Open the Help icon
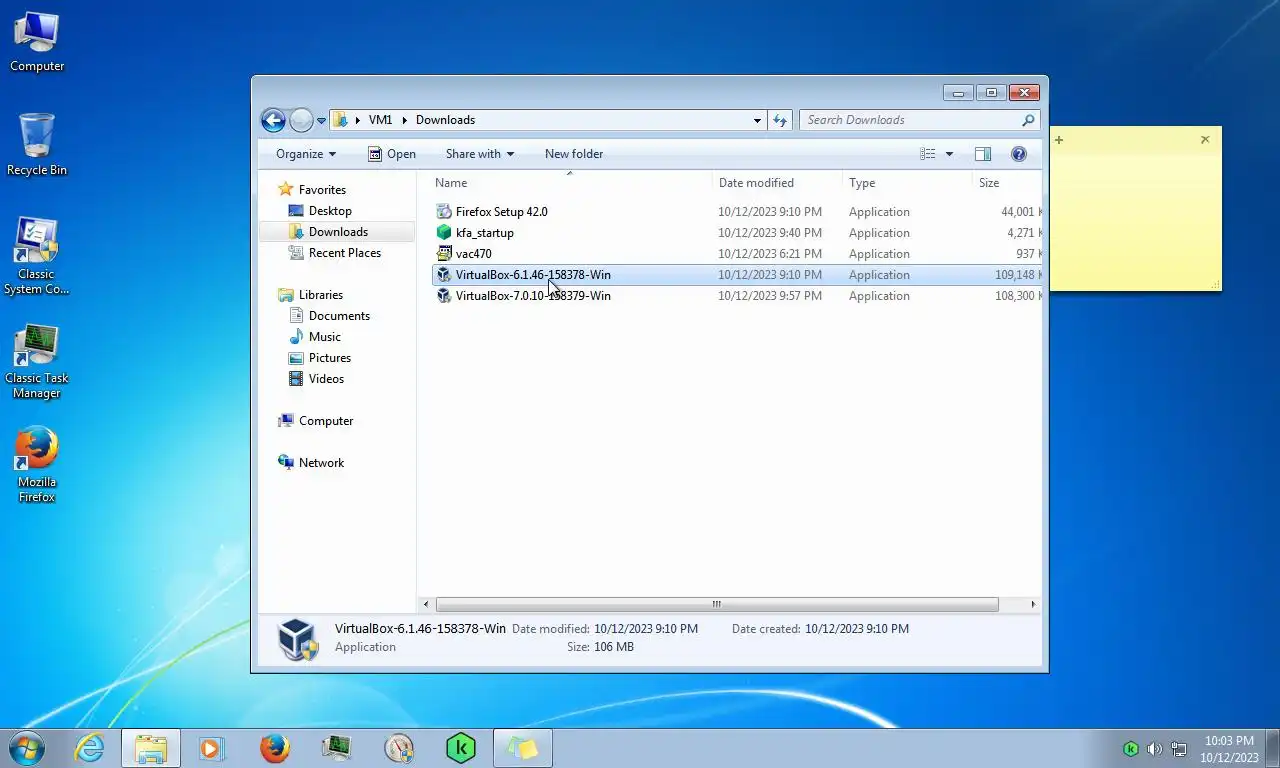This screenshot has height=768, width=1280. 1019,154
